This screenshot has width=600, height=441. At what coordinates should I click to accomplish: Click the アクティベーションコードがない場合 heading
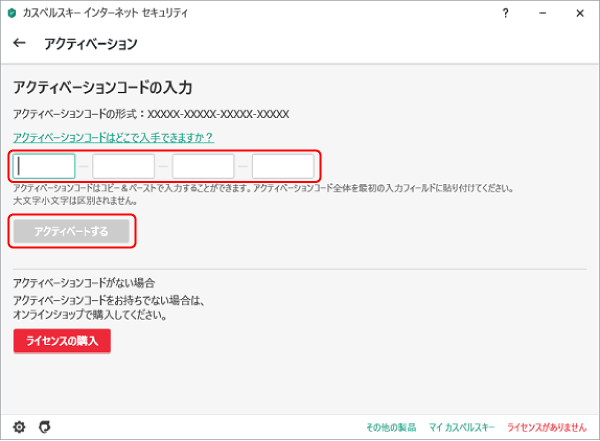click(x=84, y=283)
